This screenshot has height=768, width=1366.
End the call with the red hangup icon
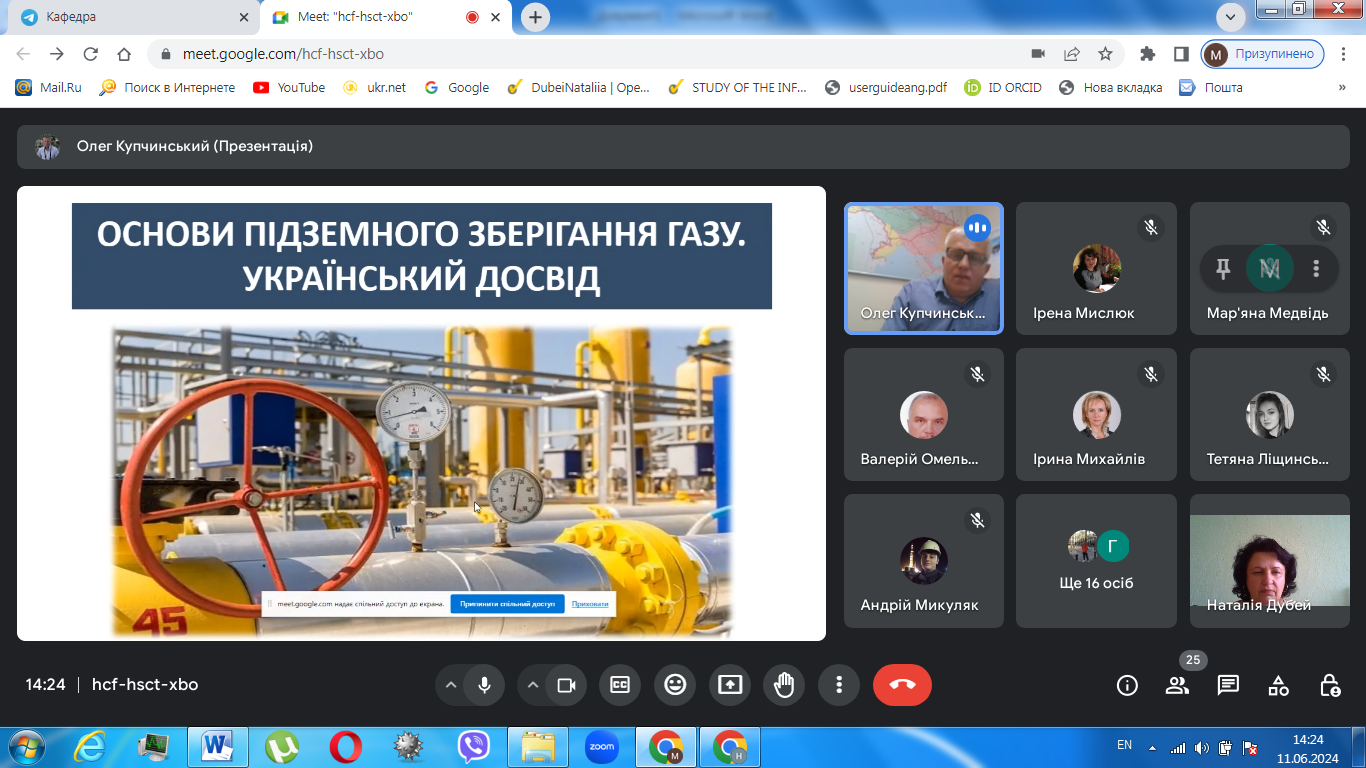coord(901,685)
